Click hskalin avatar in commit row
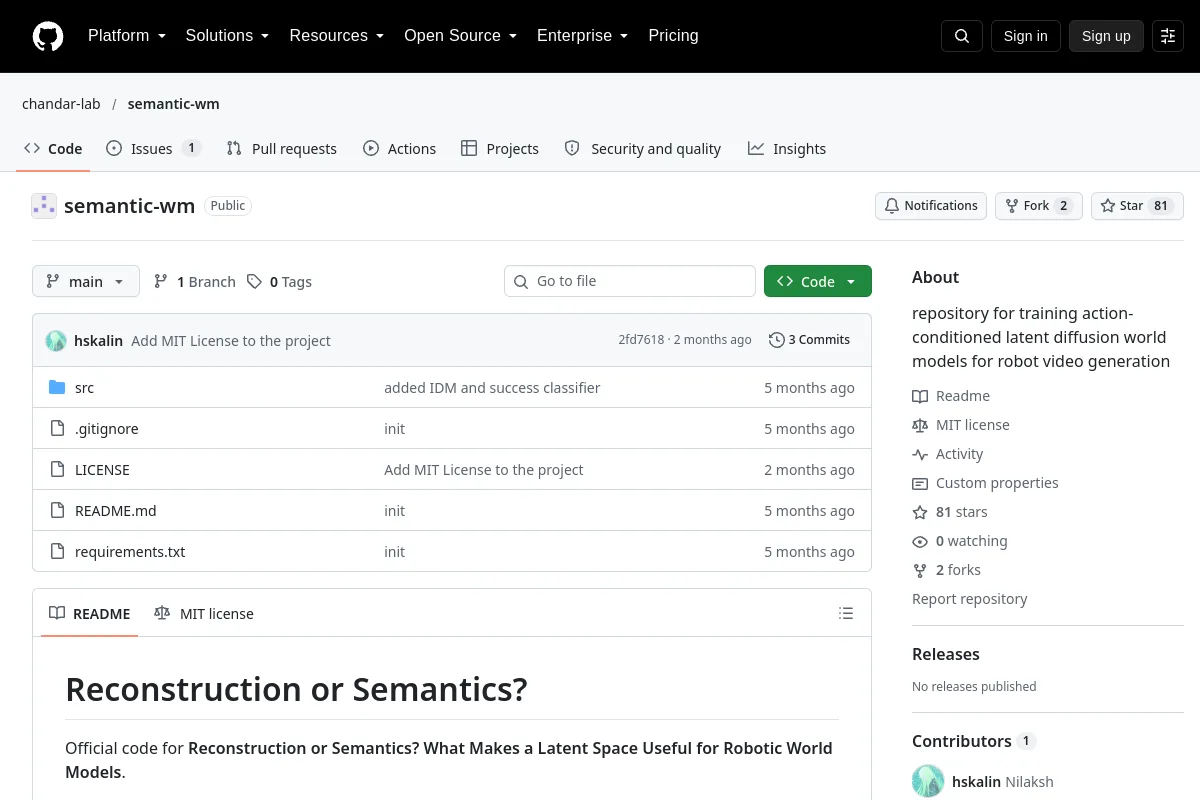 coord(56,341)
